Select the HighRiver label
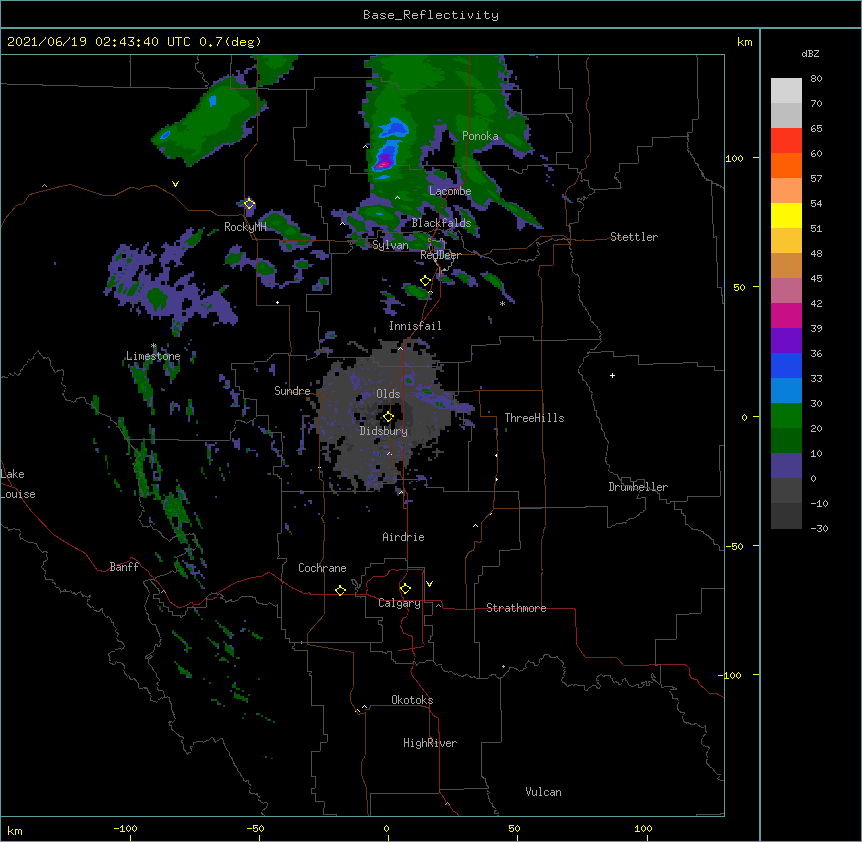This screenshot has width=862, height=842. [x=430, y=743]
